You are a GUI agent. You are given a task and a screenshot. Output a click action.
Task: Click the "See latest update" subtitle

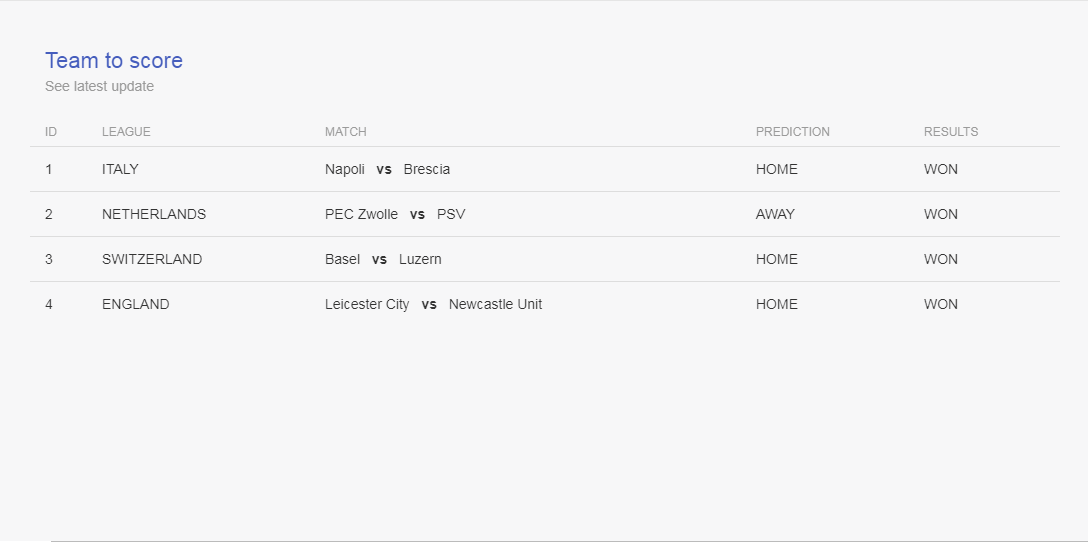[99, 86]
